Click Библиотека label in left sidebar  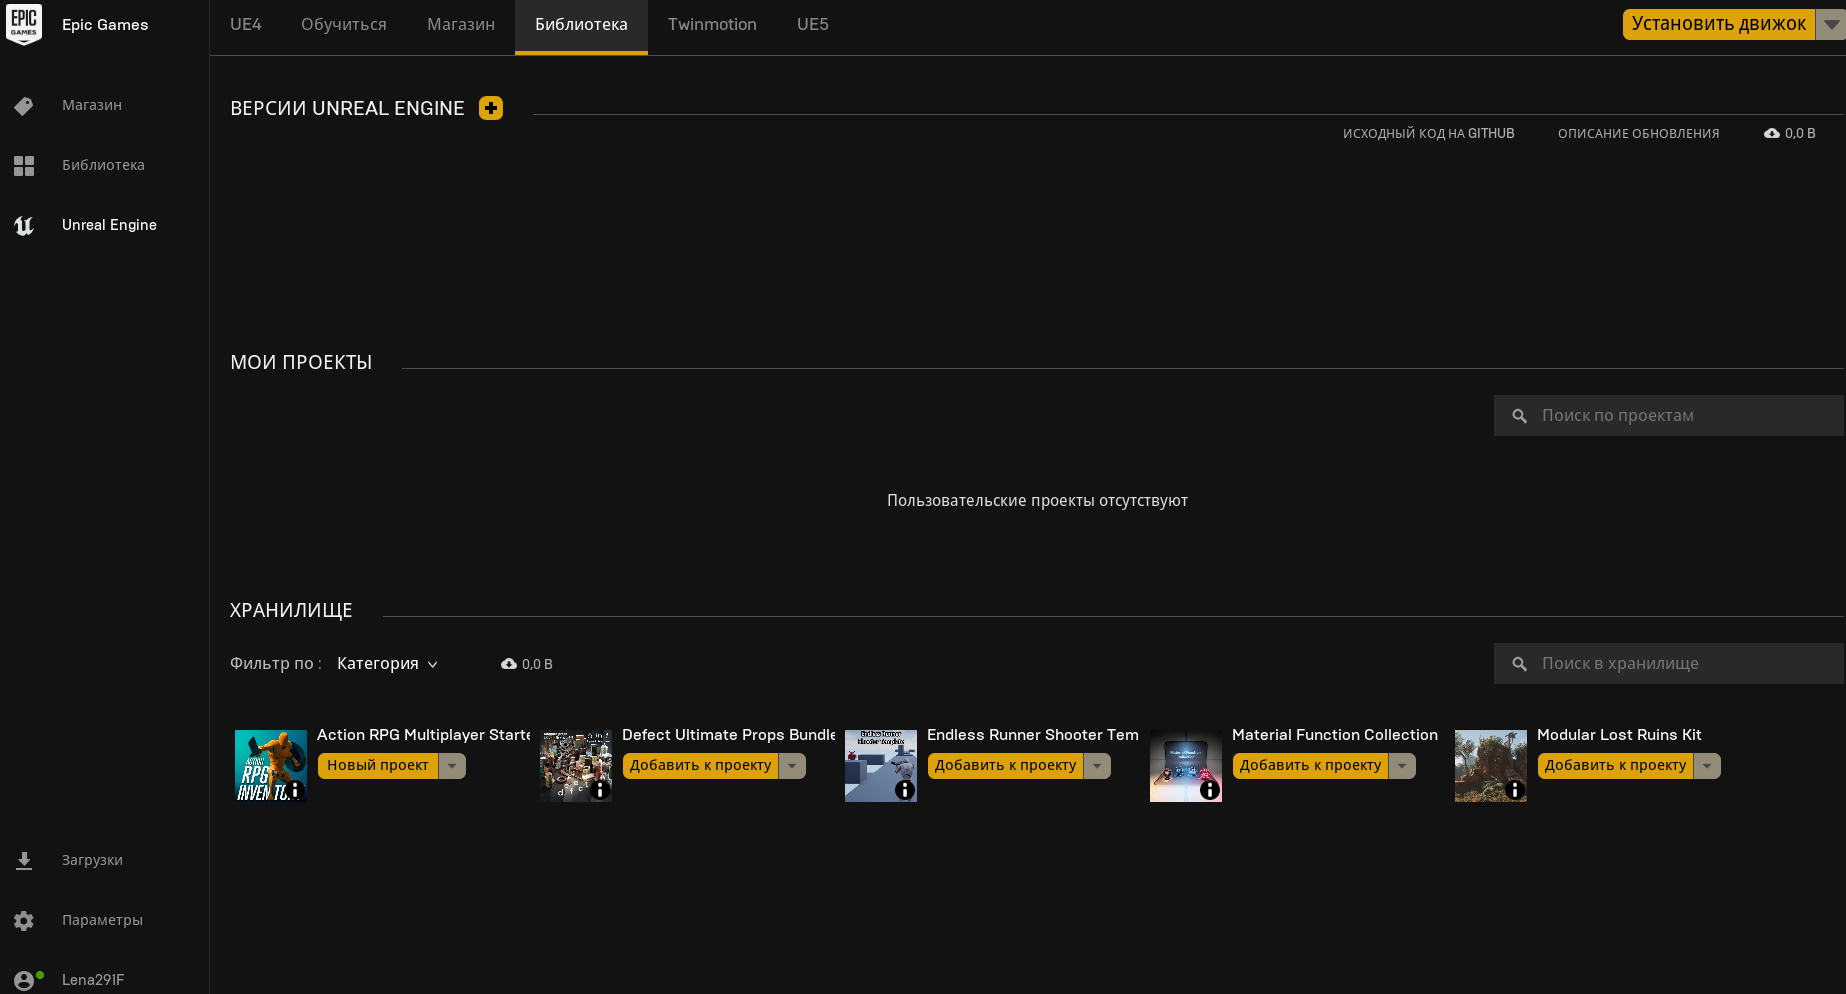tap(103, 166)
